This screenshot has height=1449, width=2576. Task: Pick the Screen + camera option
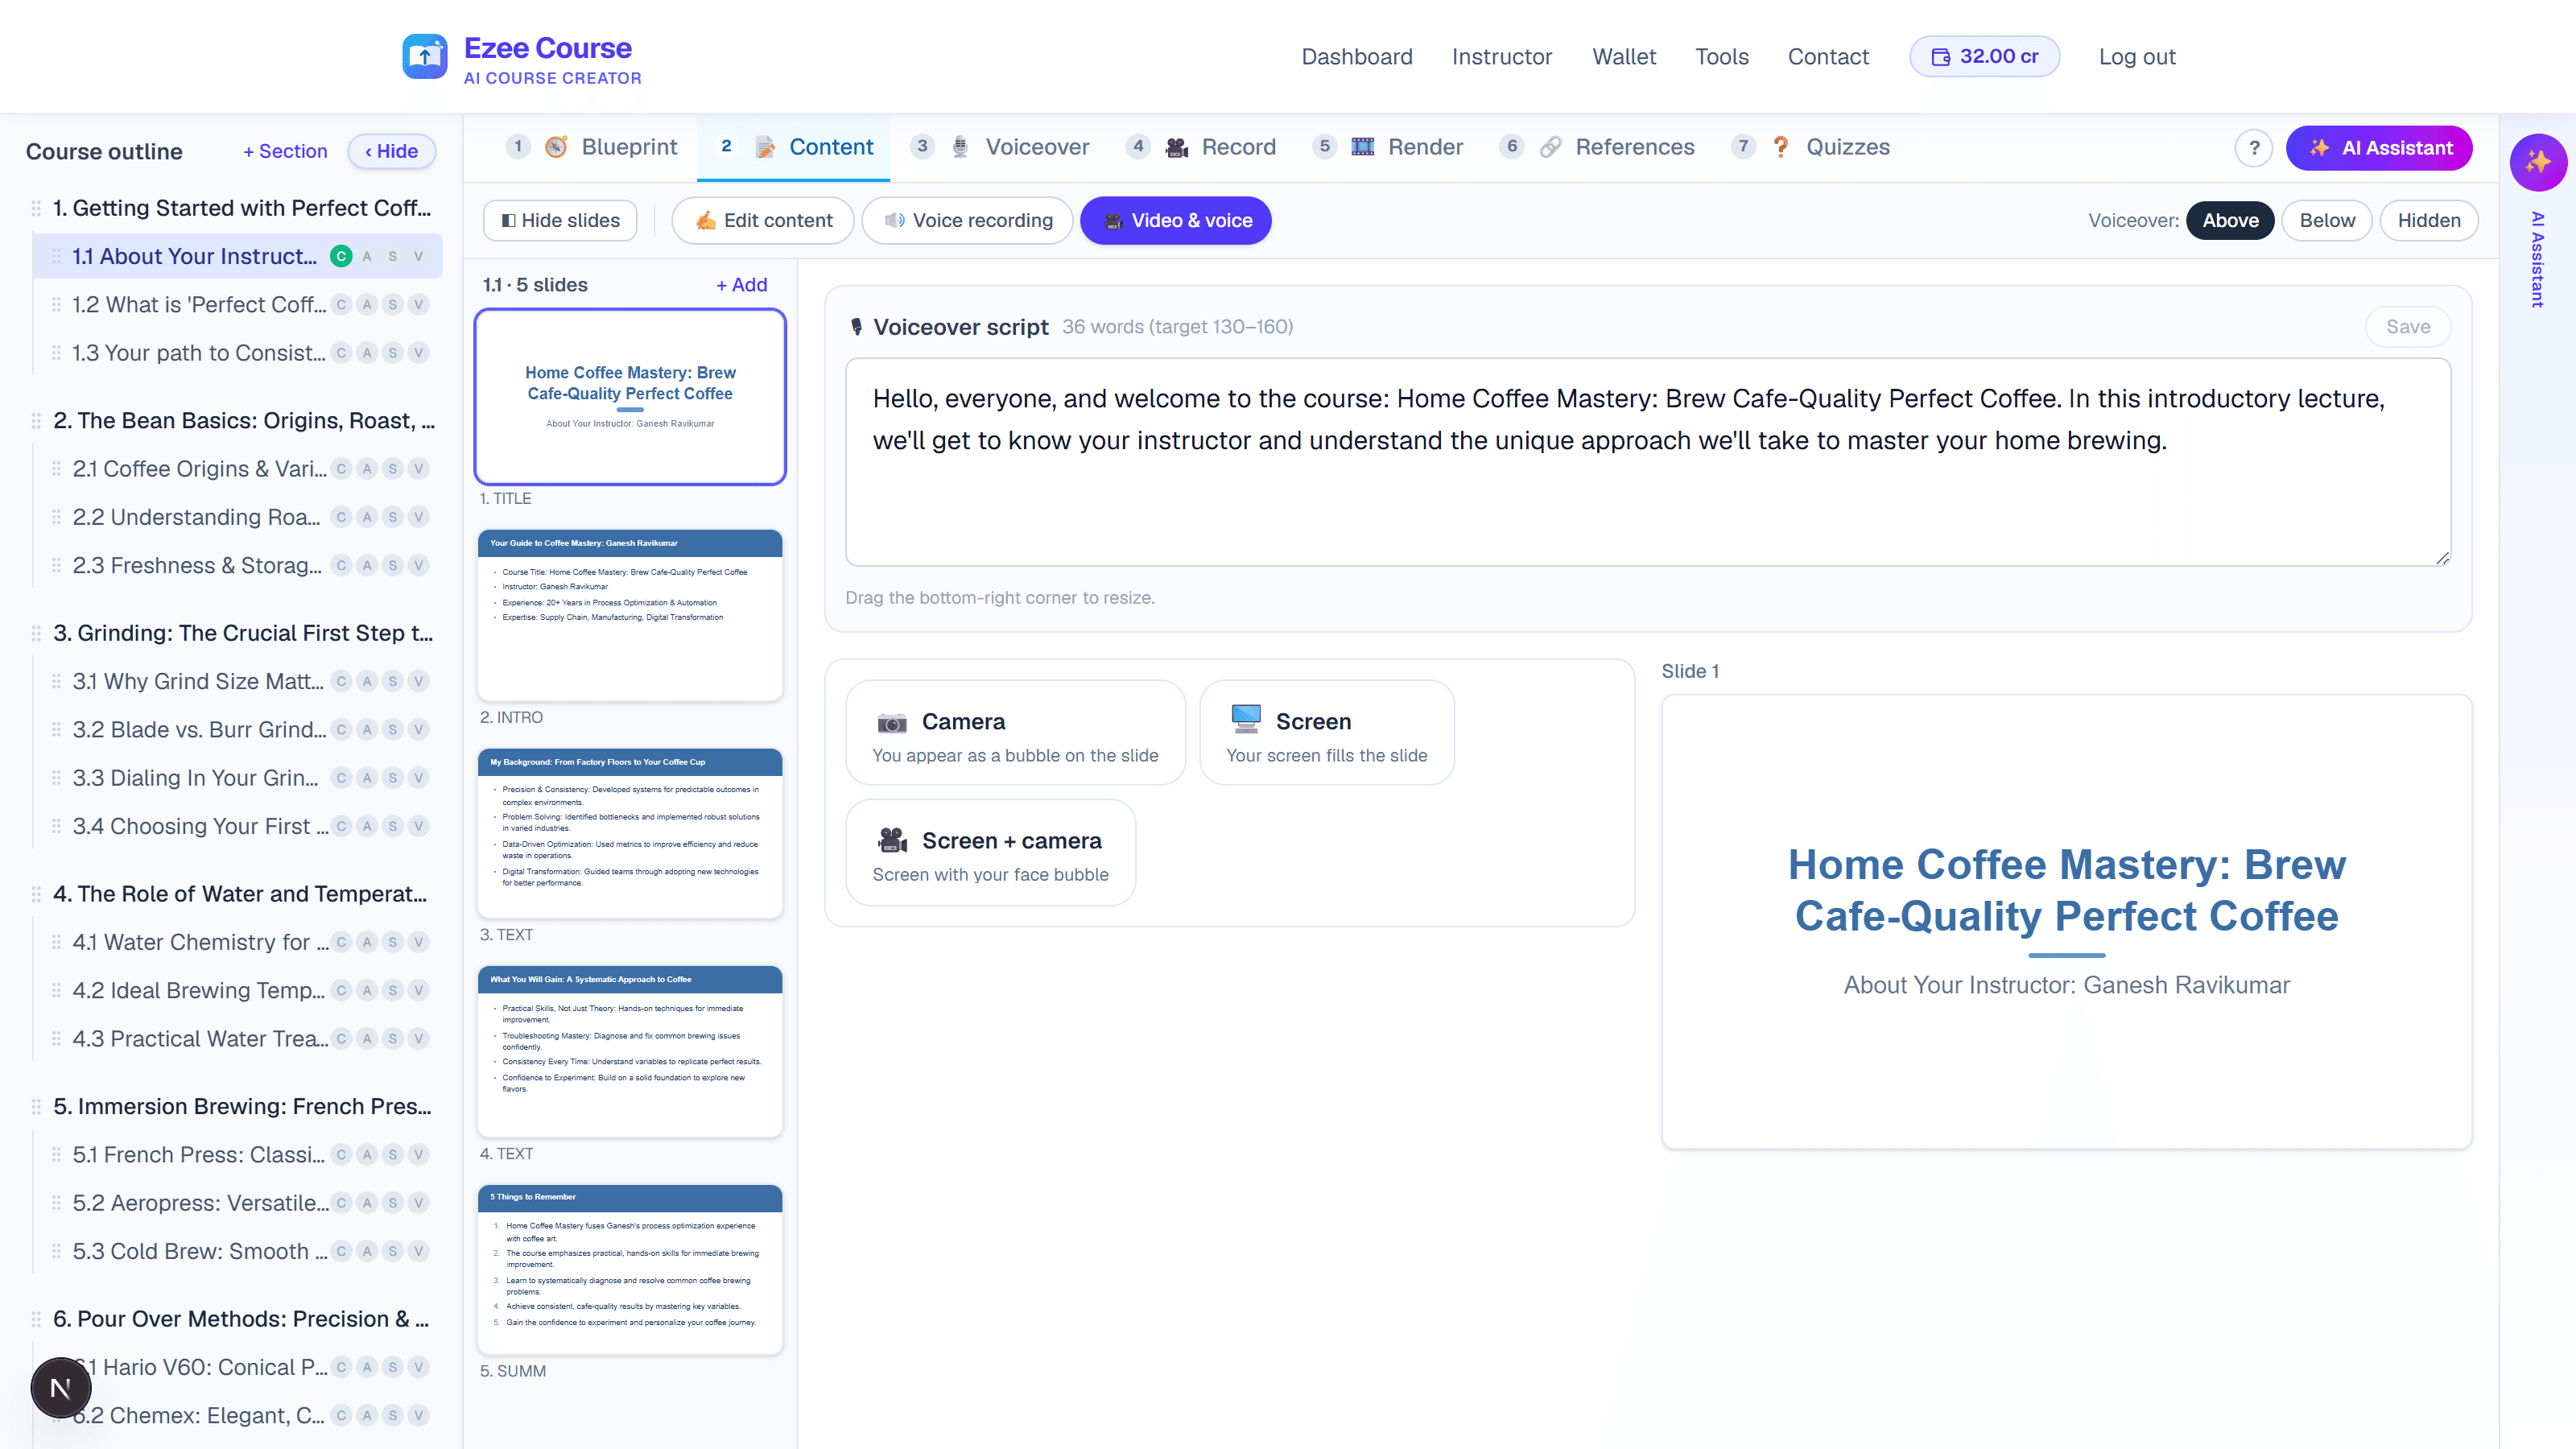click(990, 853)
